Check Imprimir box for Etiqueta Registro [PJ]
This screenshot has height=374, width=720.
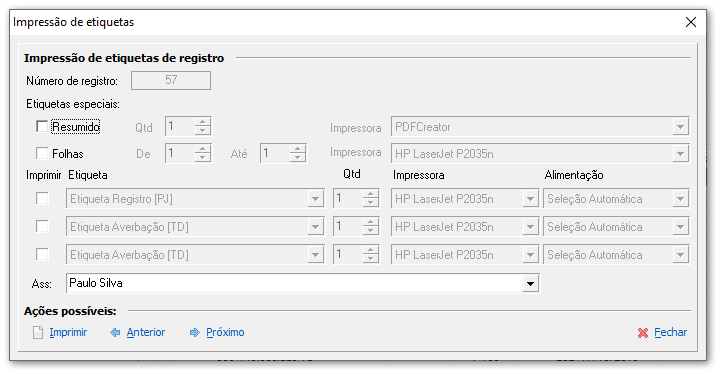pyautogui.click(x=42, y=198)
